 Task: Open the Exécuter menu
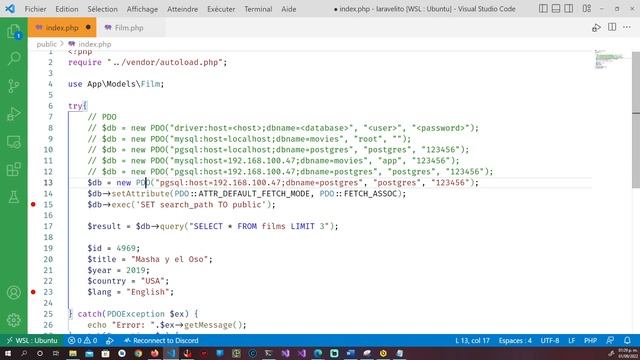221,9
